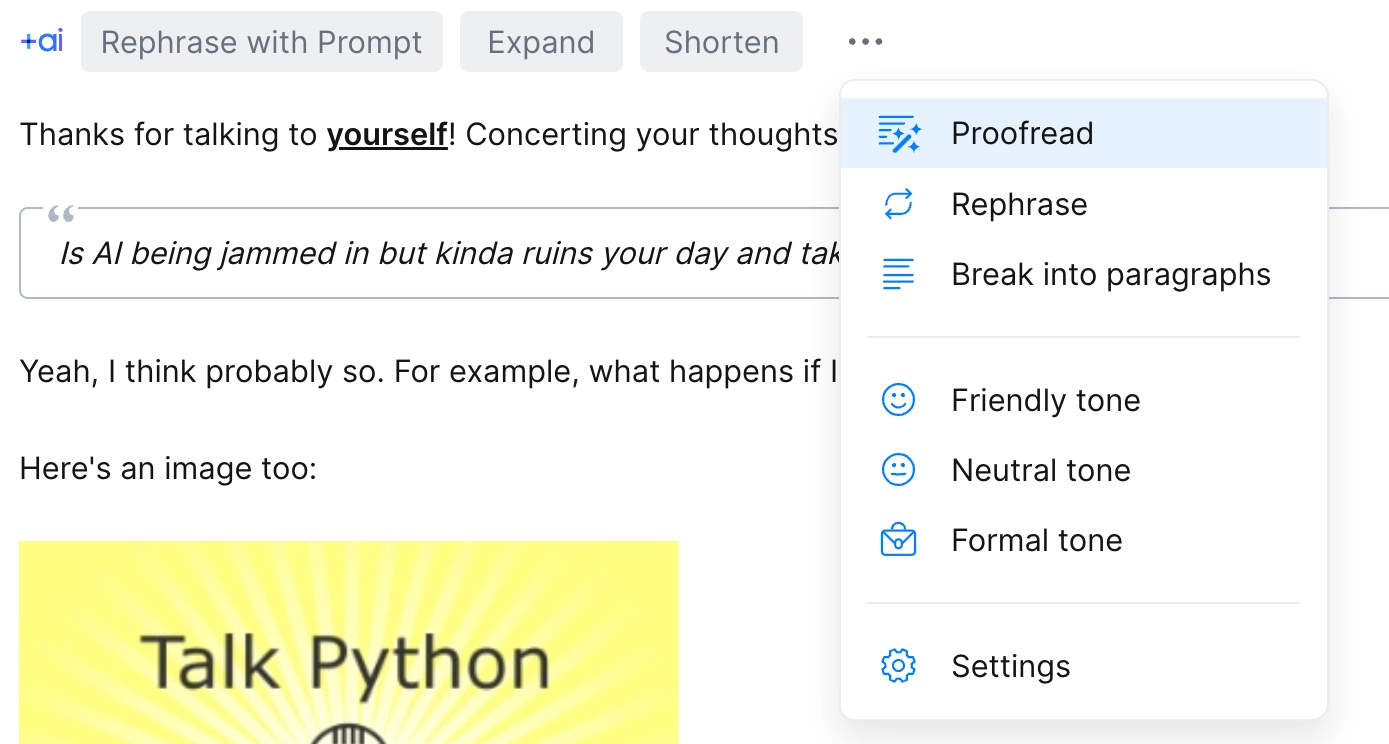Choose Neutral tone menu item
The width and height of the screenshot is (1389, 744).
coord(1040,470)
